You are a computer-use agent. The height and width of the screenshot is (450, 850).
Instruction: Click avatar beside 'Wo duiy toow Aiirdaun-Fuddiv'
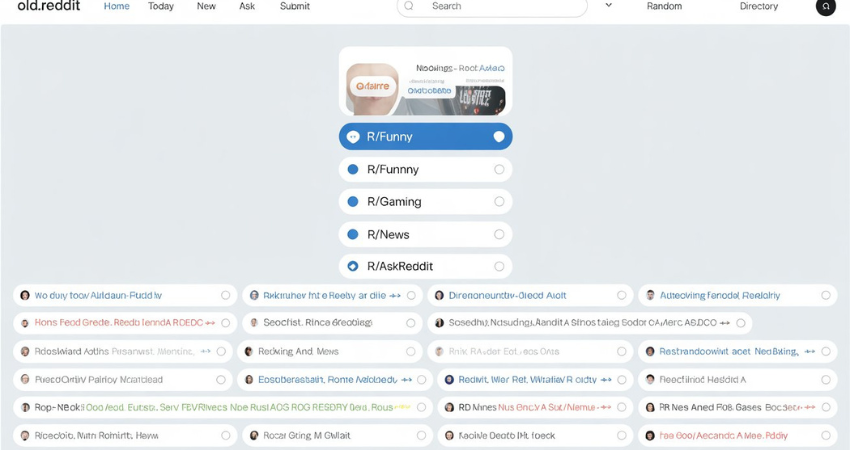click(24, 295)
